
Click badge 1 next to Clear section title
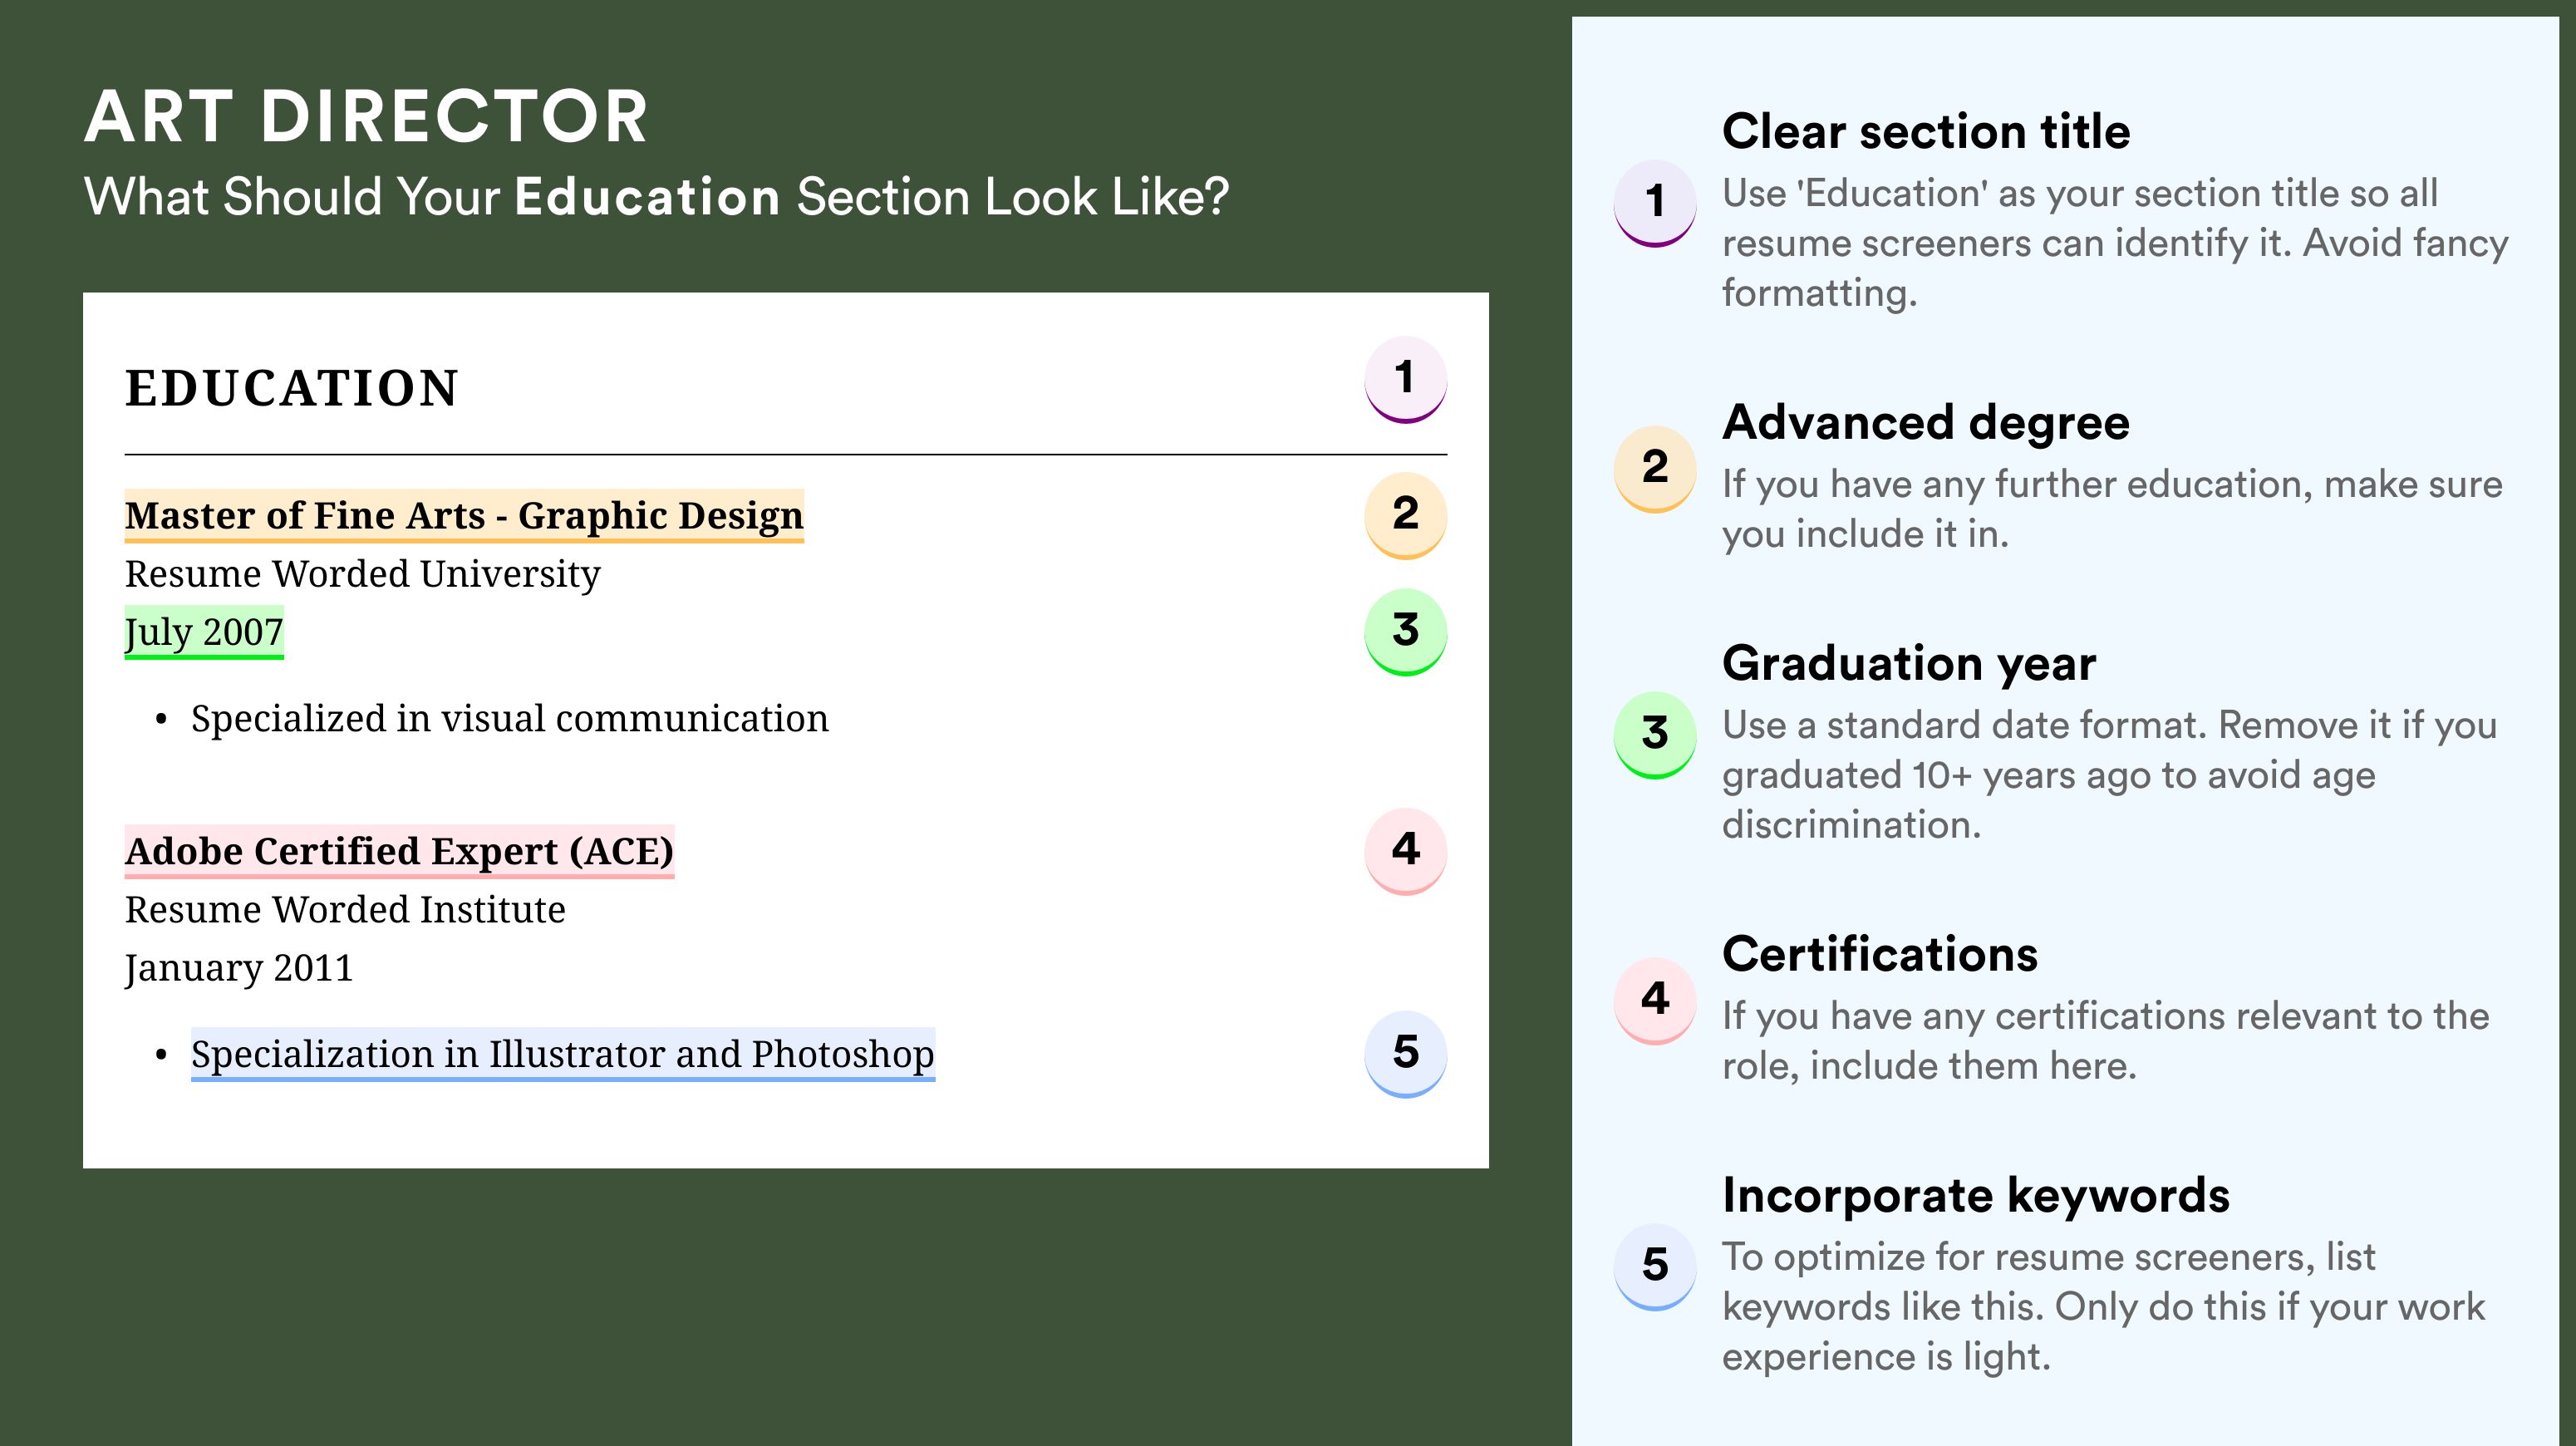click(1654, 203)
